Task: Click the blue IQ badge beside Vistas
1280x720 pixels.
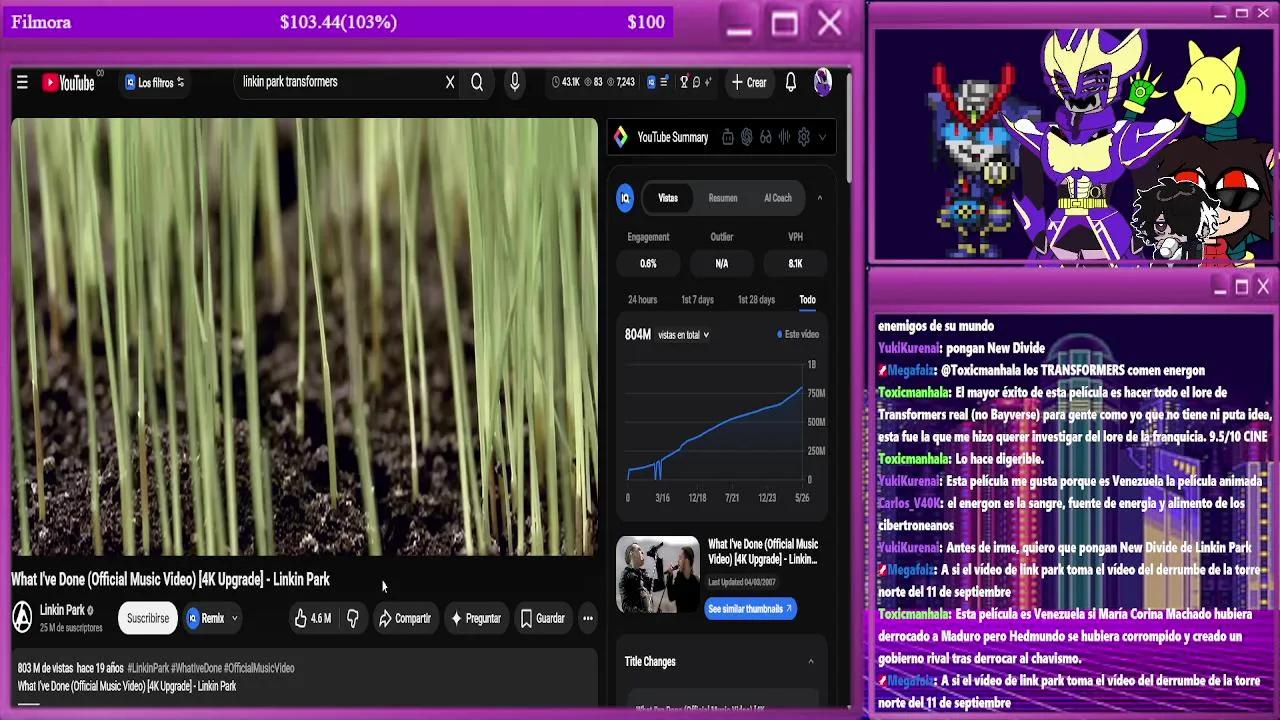Action: click(x=625, y=198)
